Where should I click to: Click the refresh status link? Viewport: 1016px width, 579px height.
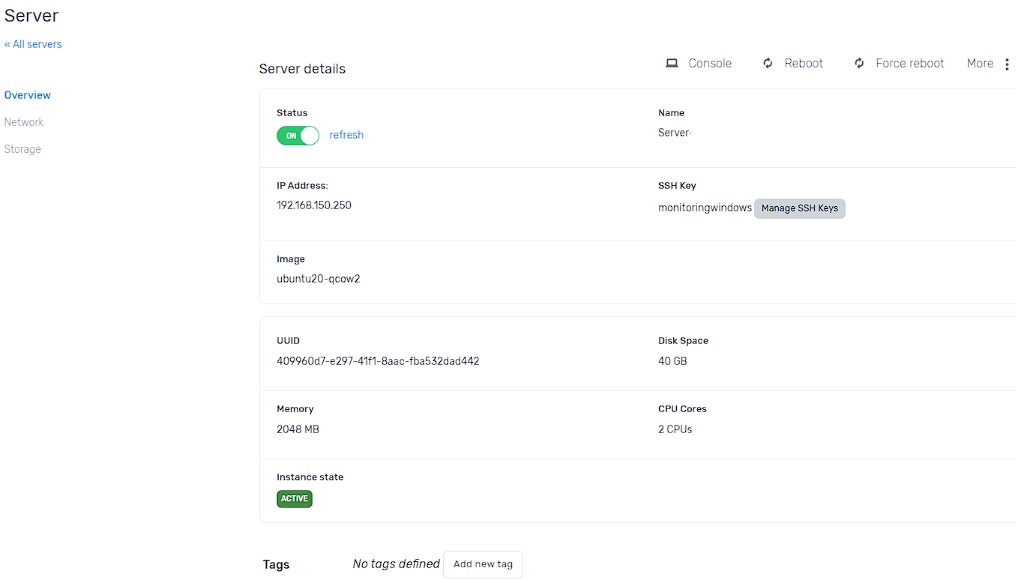point(347,135)
